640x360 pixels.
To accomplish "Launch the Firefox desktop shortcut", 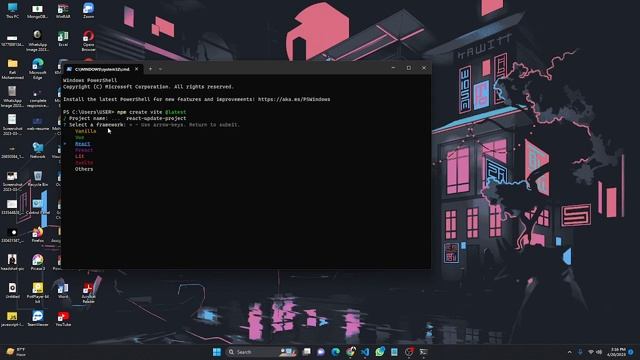I will [x=38, y=235].
